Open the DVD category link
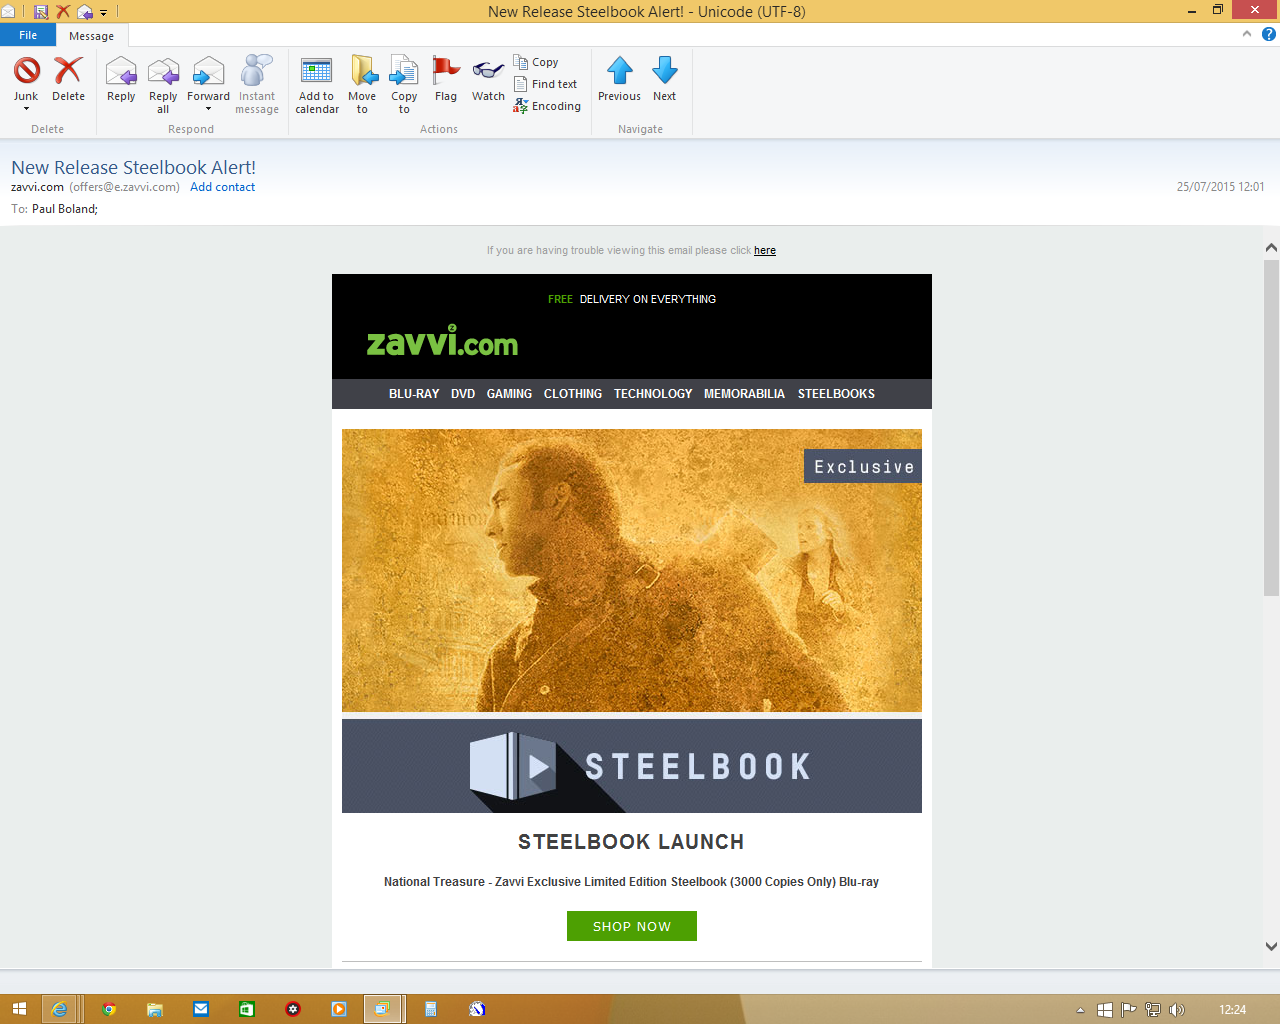This screenshot has height=1024, width=1280. (463, 394)
